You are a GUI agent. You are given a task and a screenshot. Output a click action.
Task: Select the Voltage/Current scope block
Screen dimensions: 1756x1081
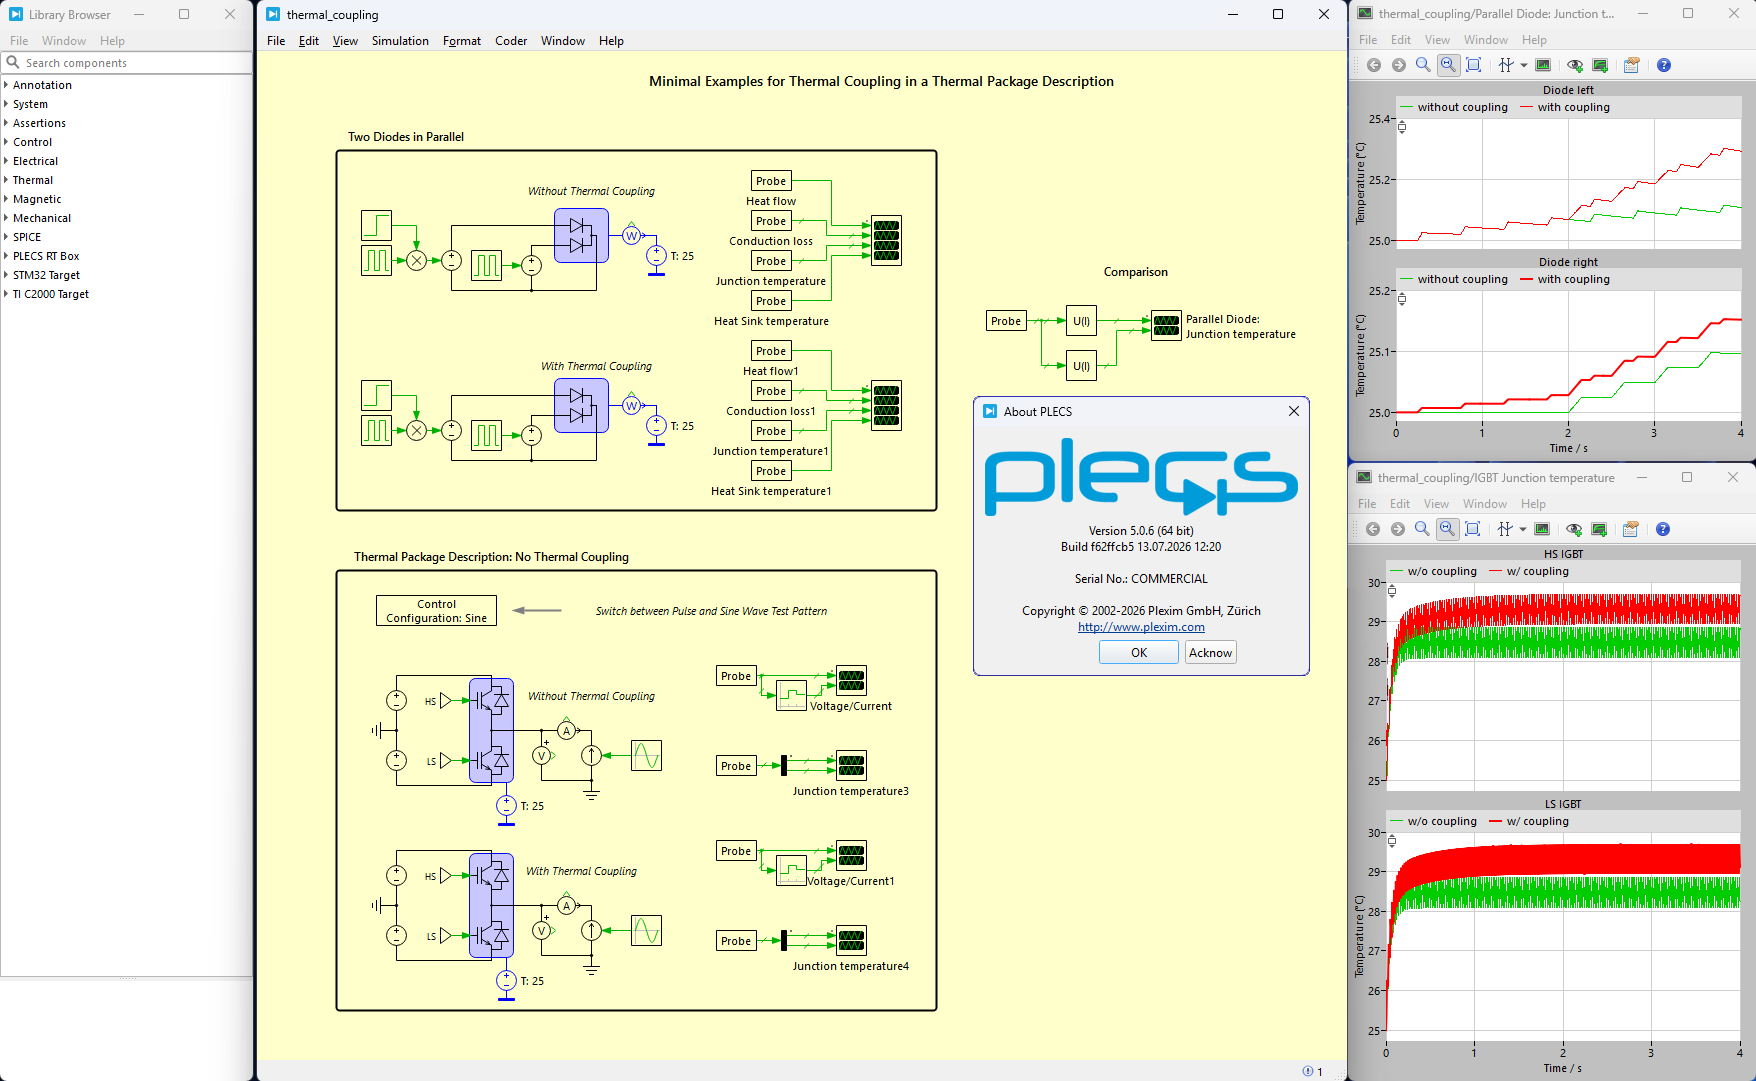(851, 681)
